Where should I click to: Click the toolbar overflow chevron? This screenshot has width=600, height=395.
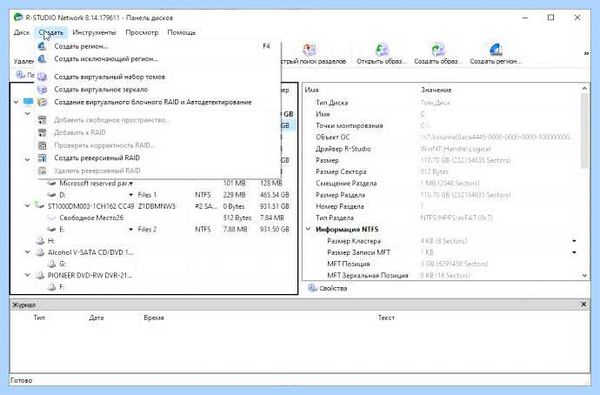(586, 54)
